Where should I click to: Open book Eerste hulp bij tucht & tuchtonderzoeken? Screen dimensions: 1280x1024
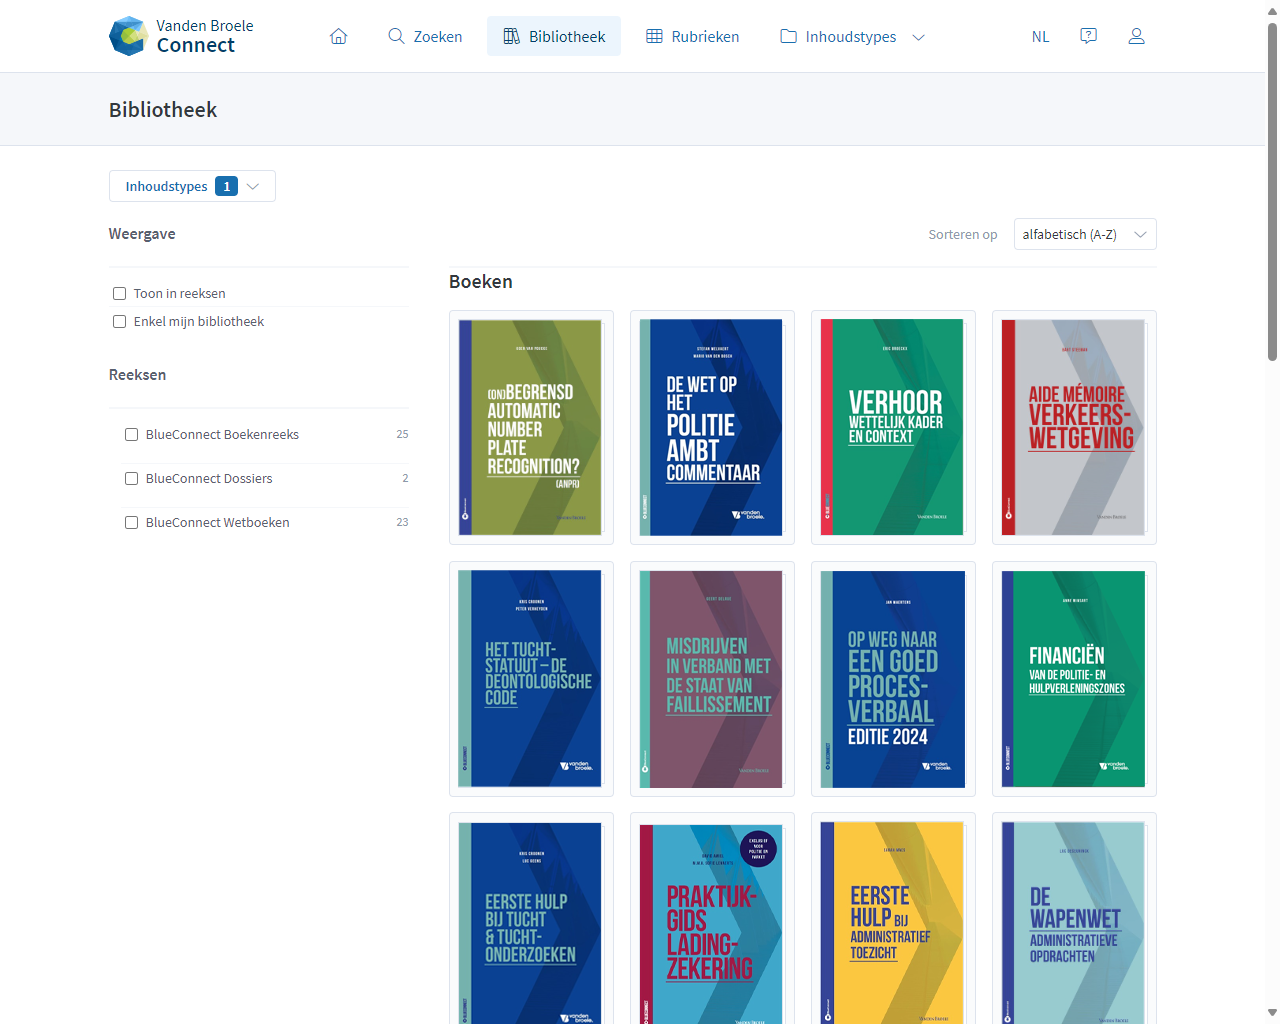click(531, 920)
